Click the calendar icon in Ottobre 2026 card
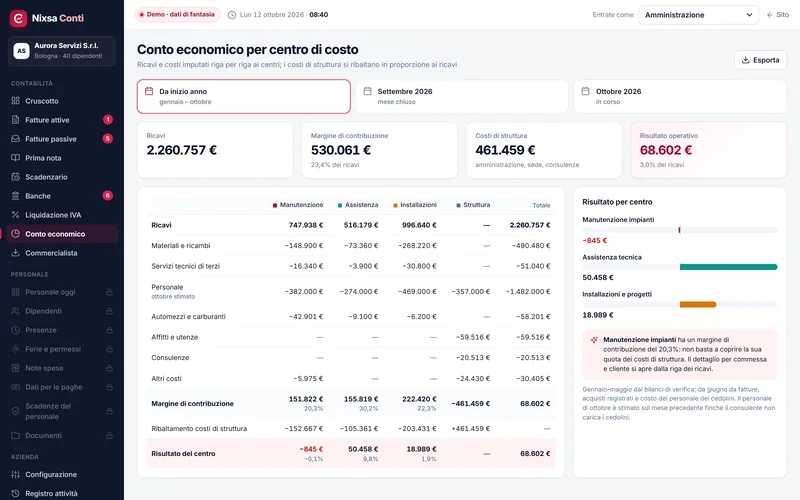The image size is (800, 500). coord(586,91)
